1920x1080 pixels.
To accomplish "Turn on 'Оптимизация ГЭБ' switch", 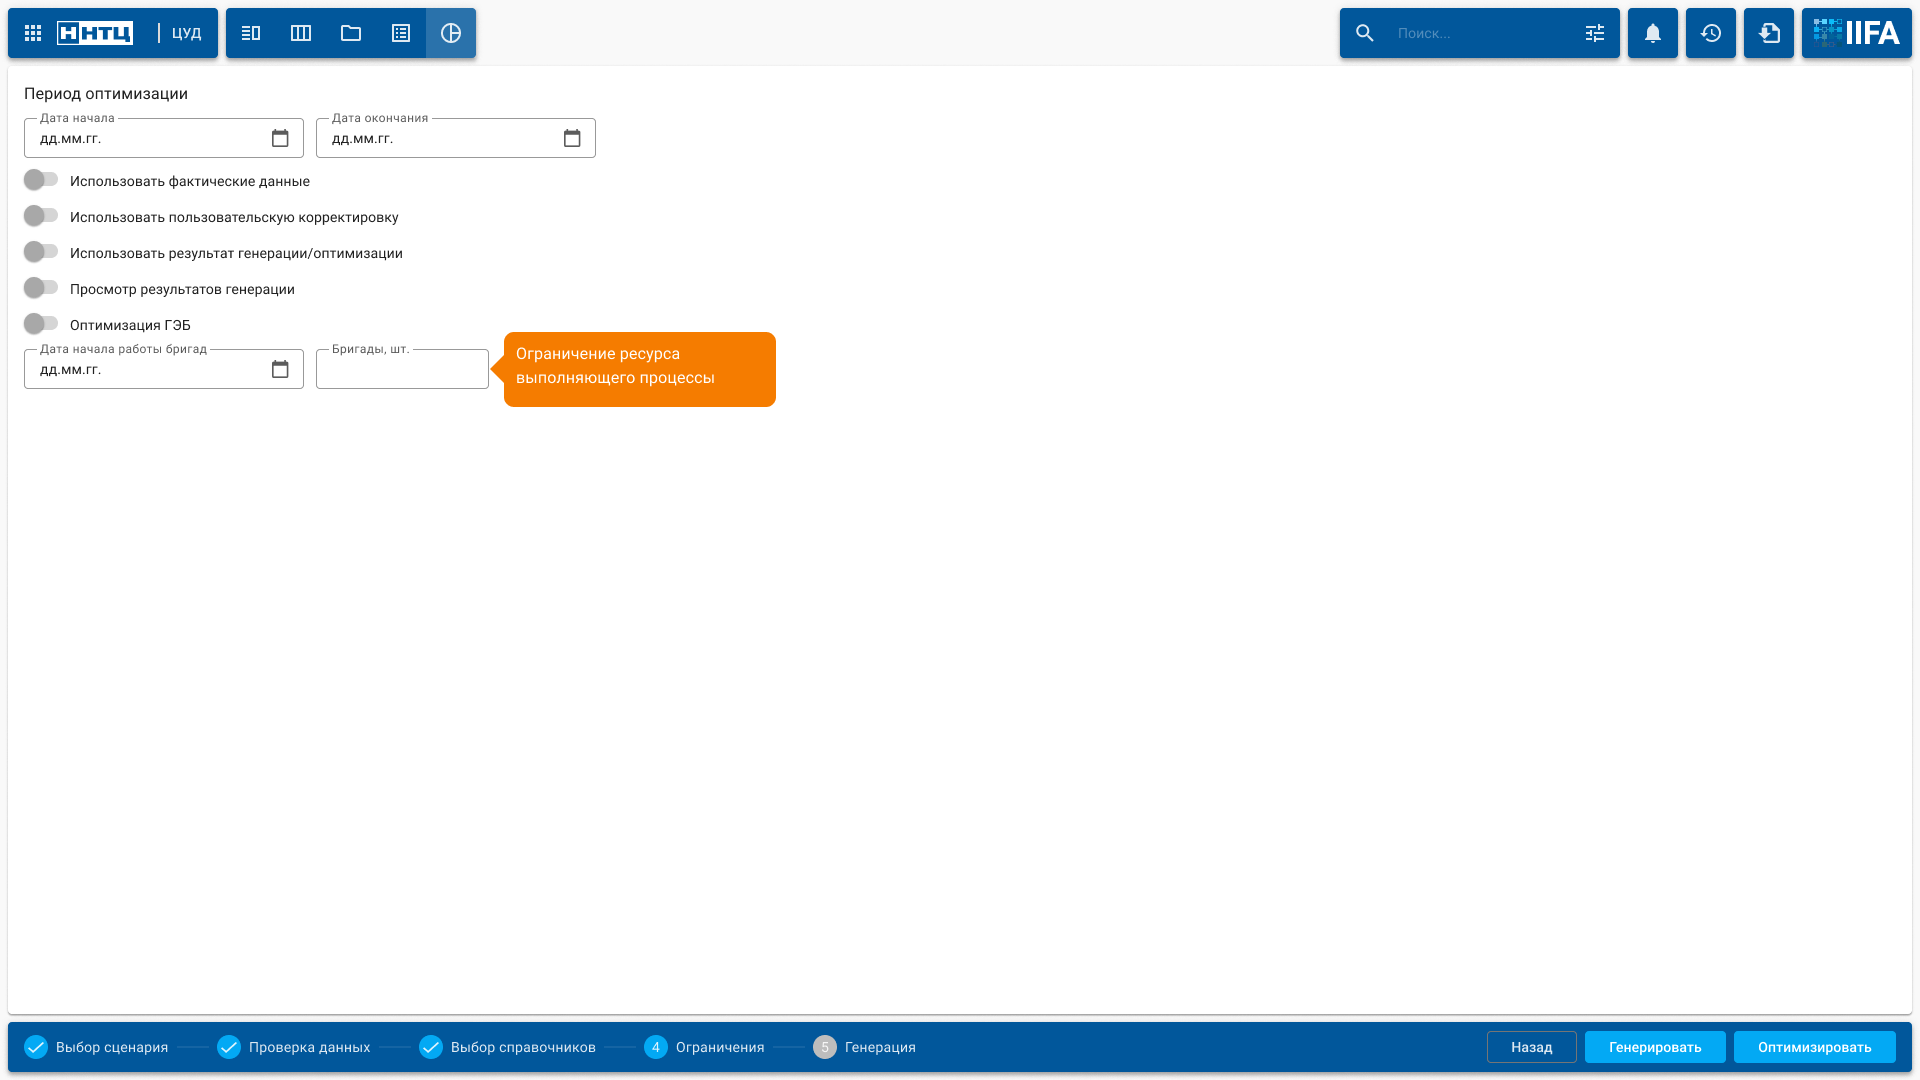I will tap(41, 324).
